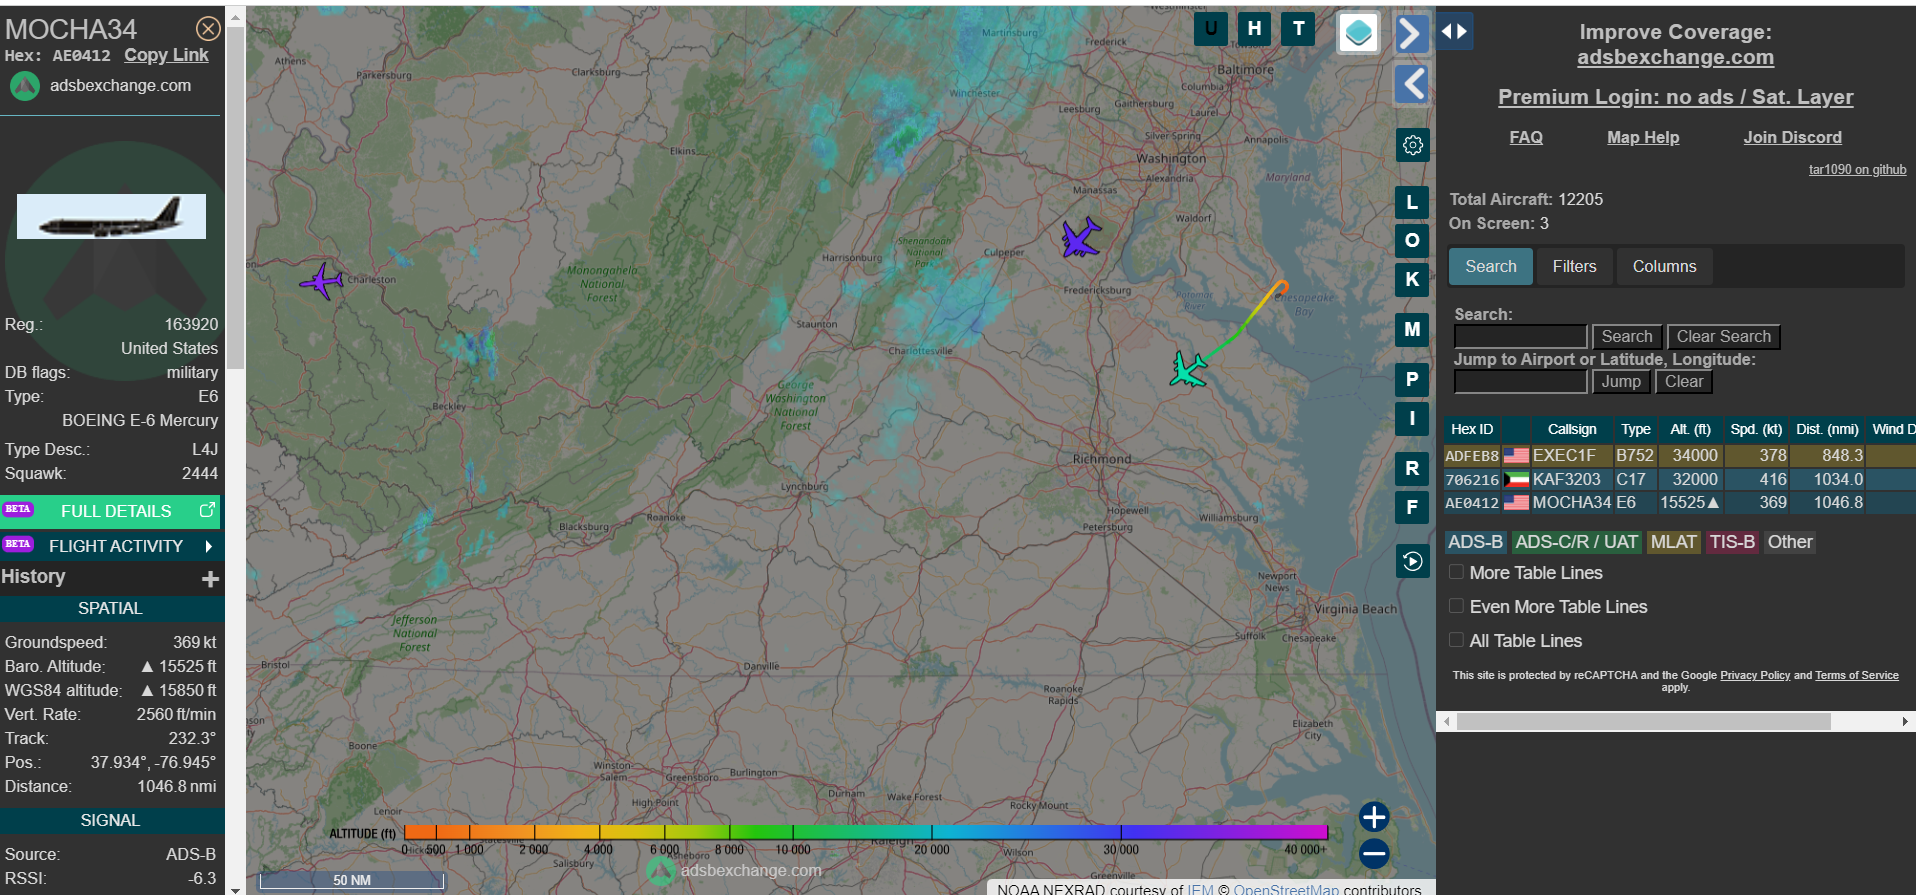Select the purple aircraft near Charleston
The image size is (1916, 895).
(322, 281)
